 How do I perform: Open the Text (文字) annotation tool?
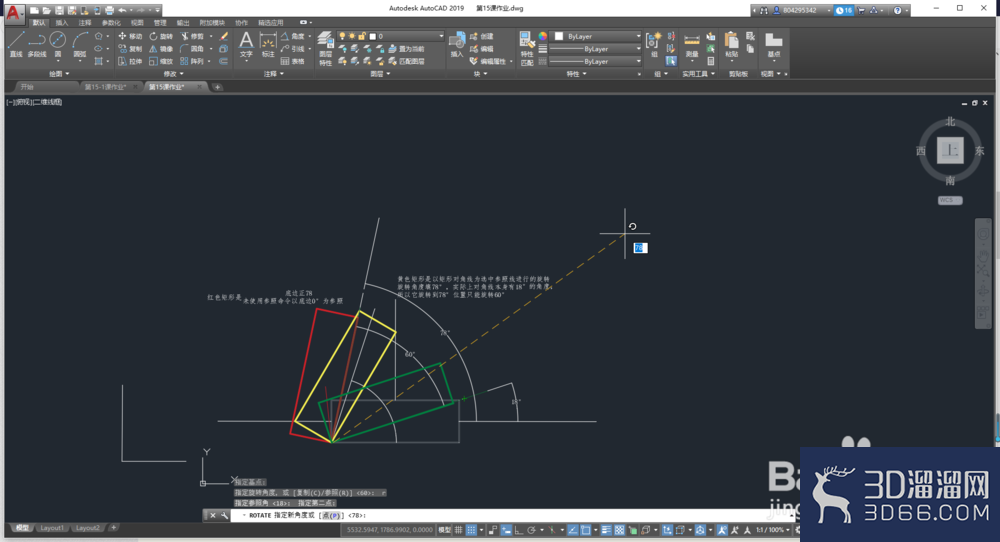(x=246, y=45)
